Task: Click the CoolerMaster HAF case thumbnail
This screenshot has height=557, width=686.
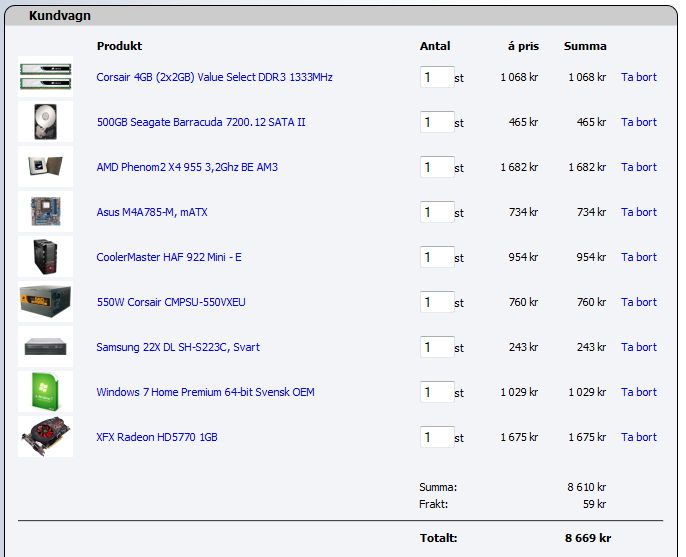Action: [45, 257]
